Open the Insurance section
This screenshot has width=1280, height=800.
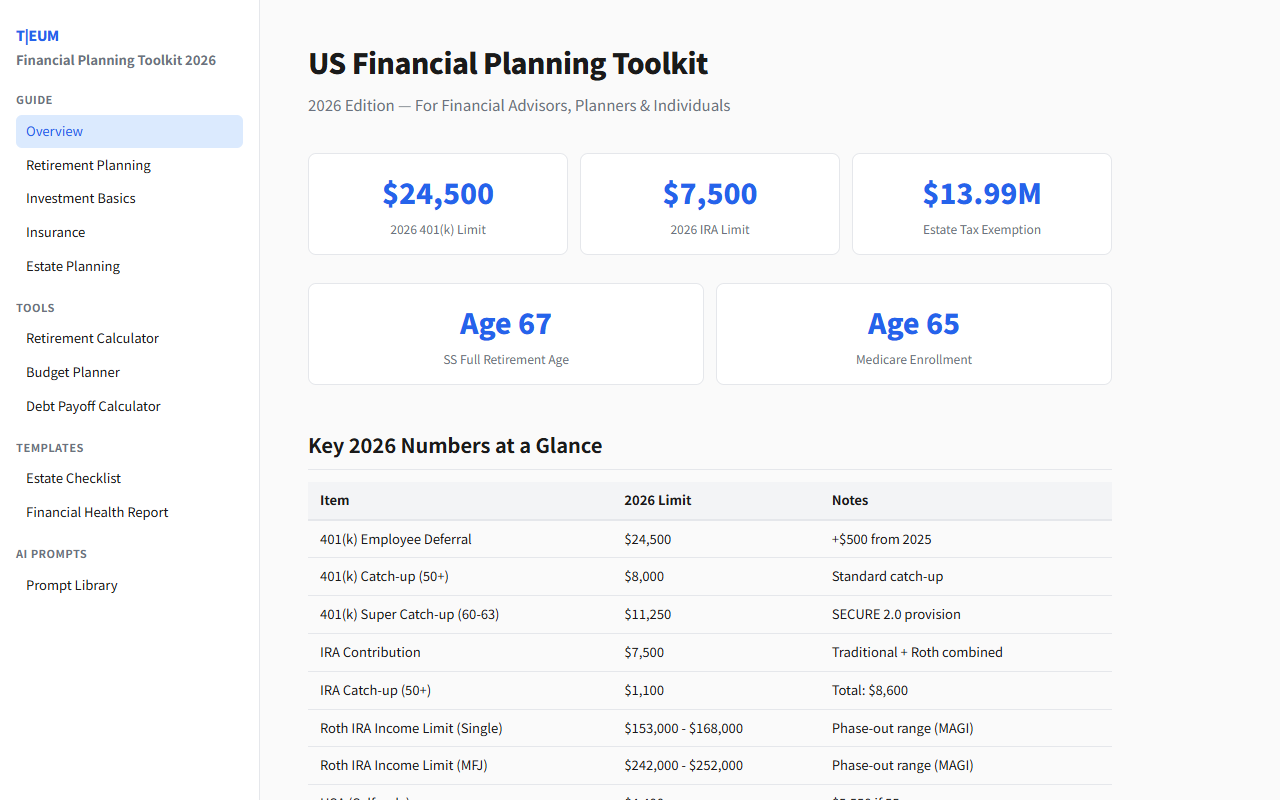55,232
